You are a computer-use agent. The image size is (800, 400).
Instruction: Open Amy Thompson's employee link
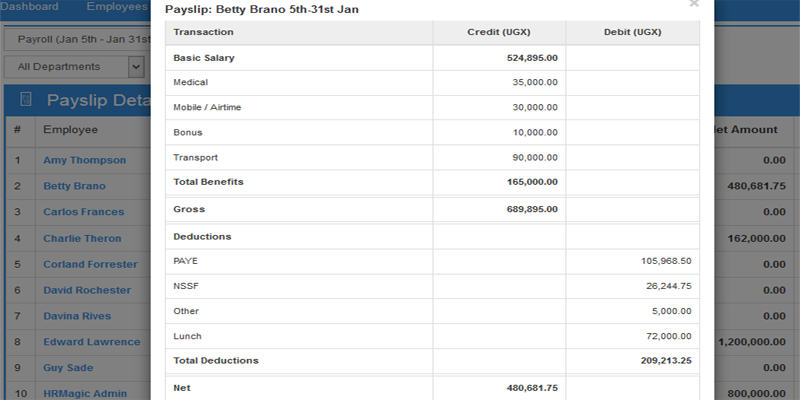(x=85, y=160)
